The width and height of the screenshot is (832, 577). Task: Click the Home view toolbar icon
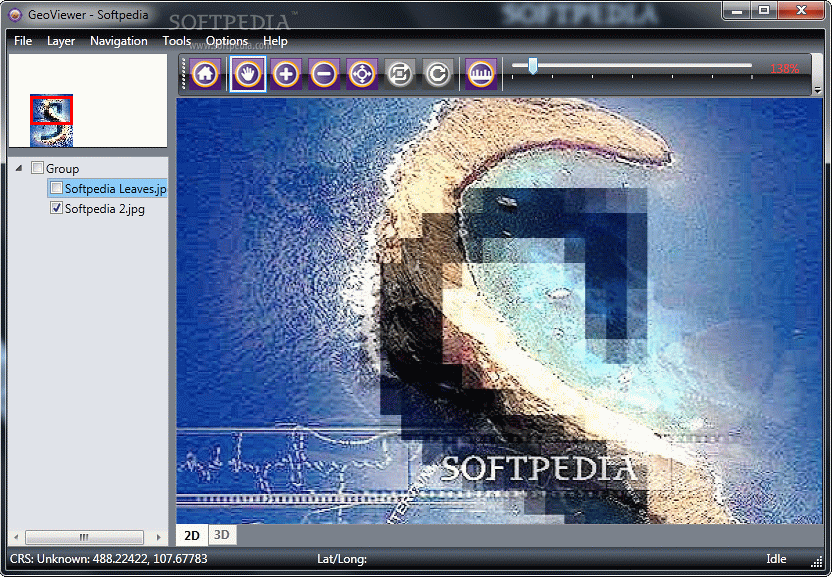click(x=205, y=74)
